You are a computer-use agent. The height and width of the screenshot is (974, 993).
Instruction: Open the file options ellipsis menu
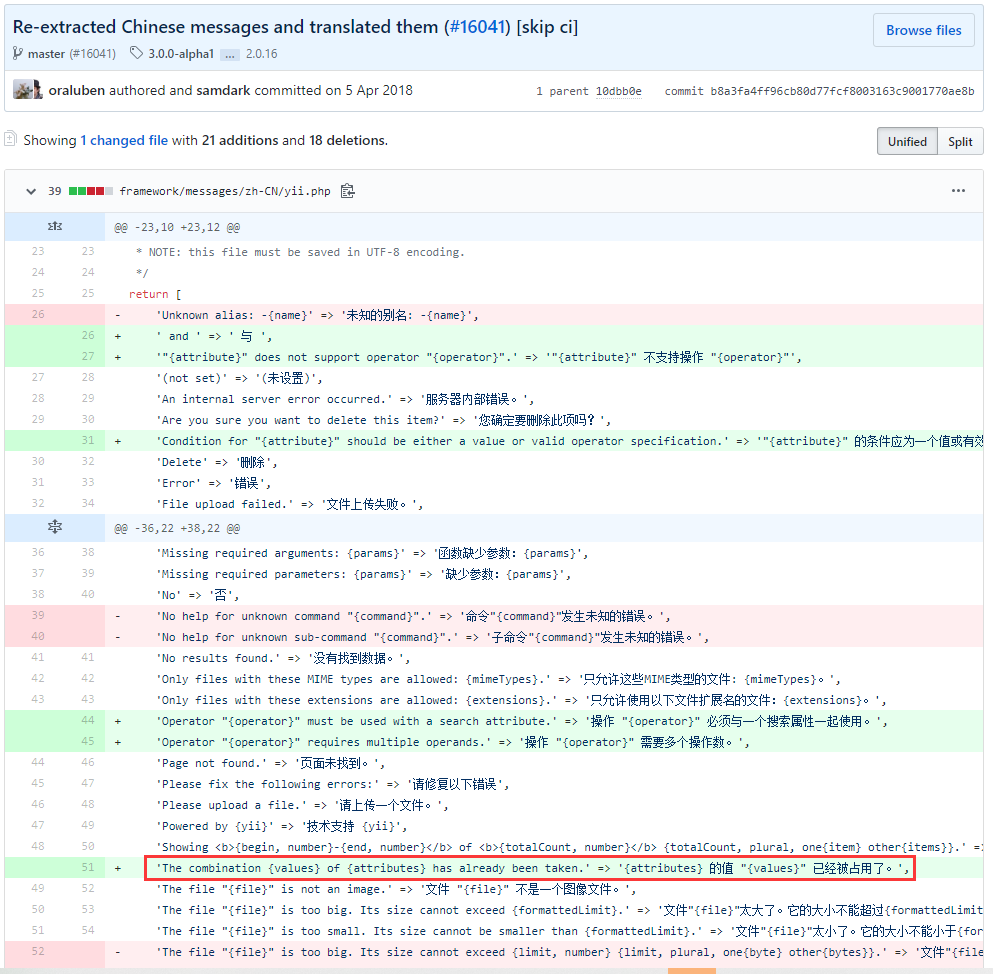tap(958, 190)
